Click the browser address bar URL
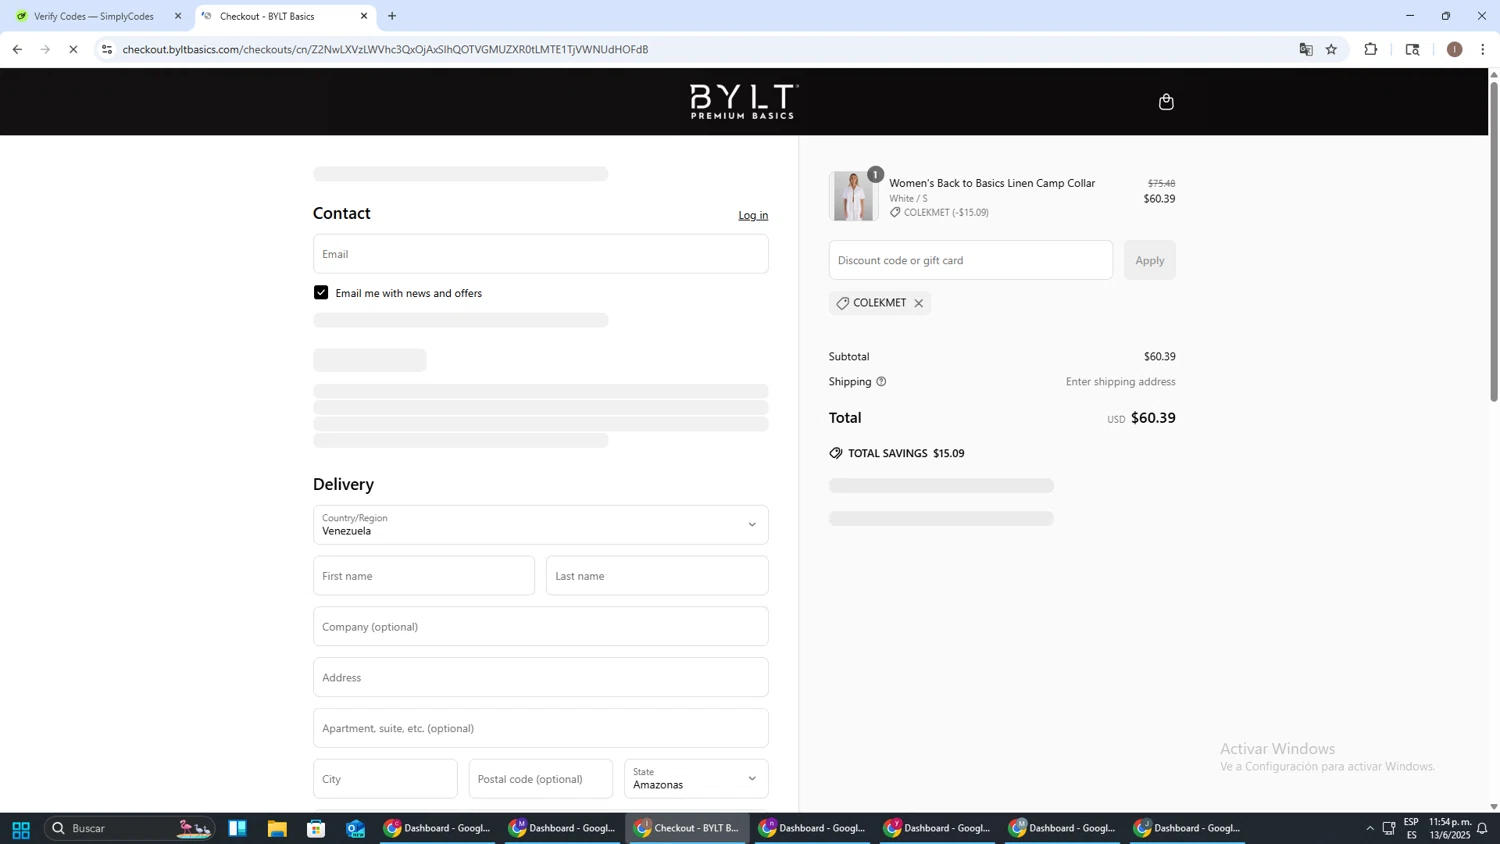Screen dimensions: 1500x844 click(386, 49)
